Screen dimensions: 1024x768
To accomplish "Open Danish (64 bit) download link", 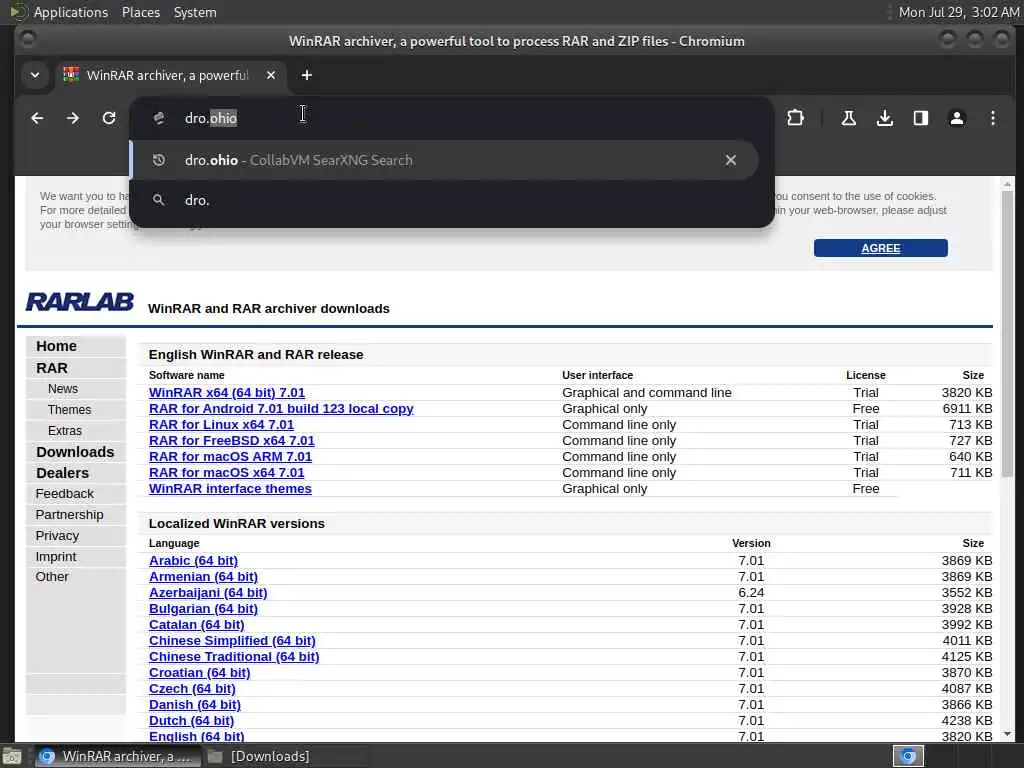I will 195,705.
